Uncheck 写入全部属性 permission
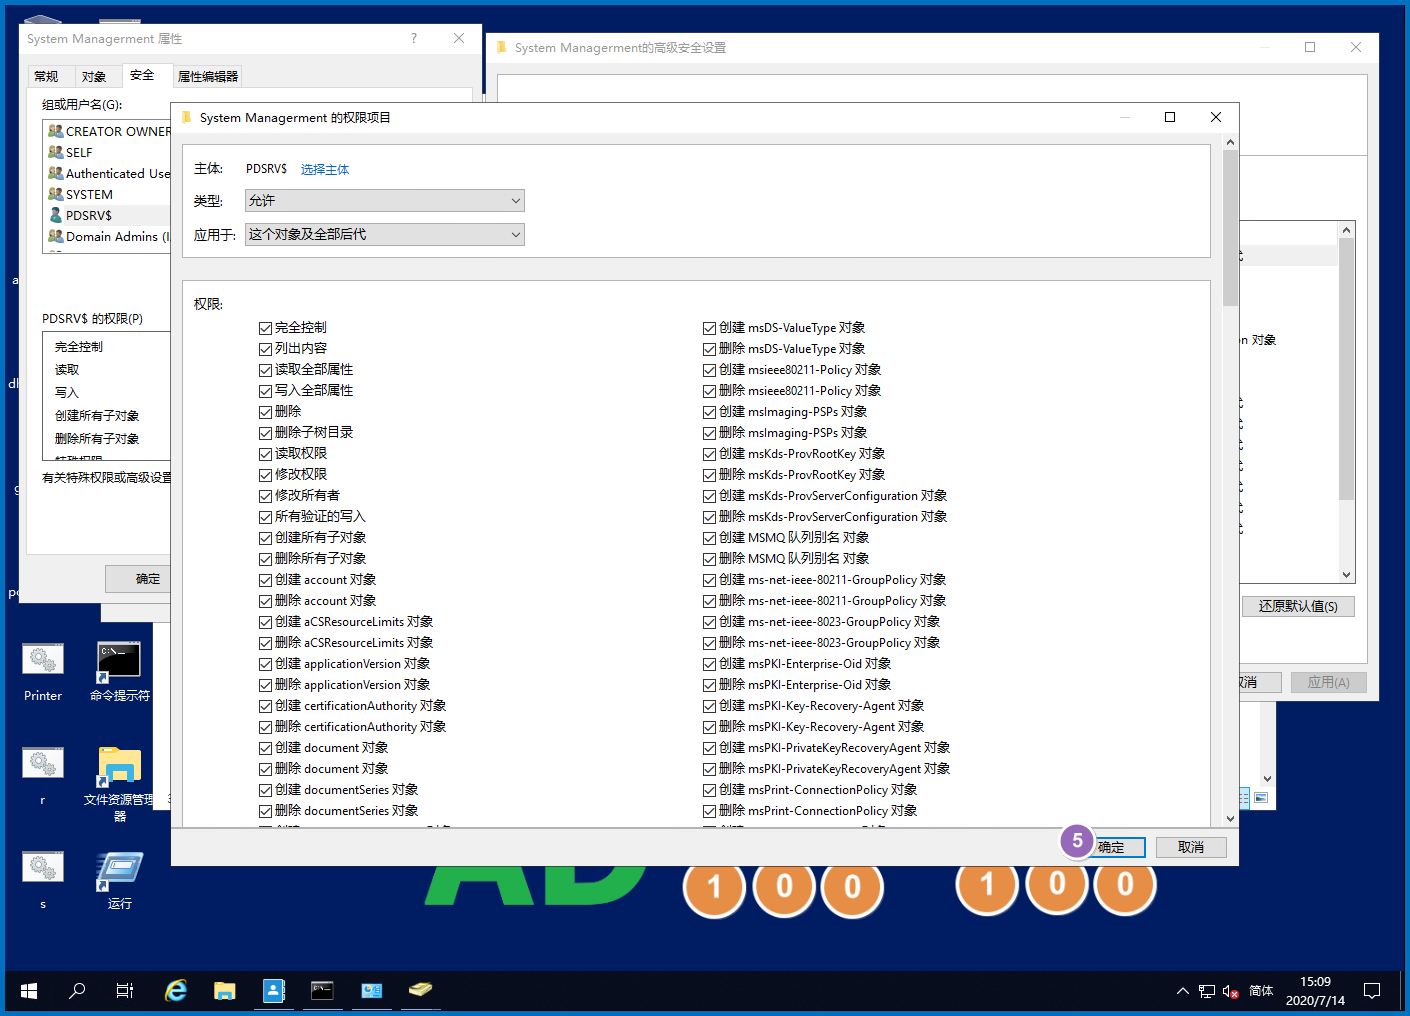The image size is (1410, 1016). [265, 391]
